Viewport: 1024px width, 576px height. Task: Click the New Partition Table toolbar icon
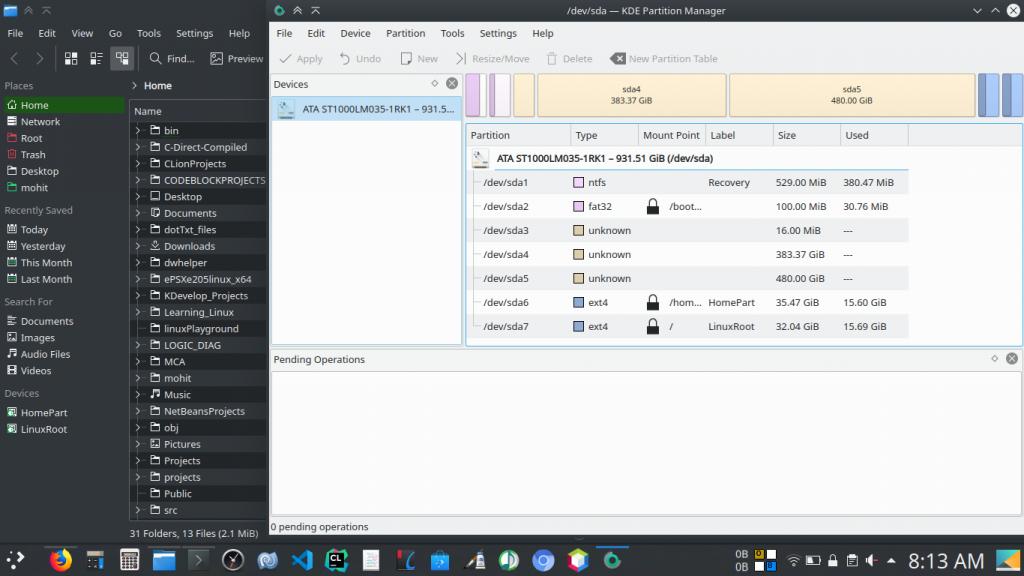pos(618,59)
